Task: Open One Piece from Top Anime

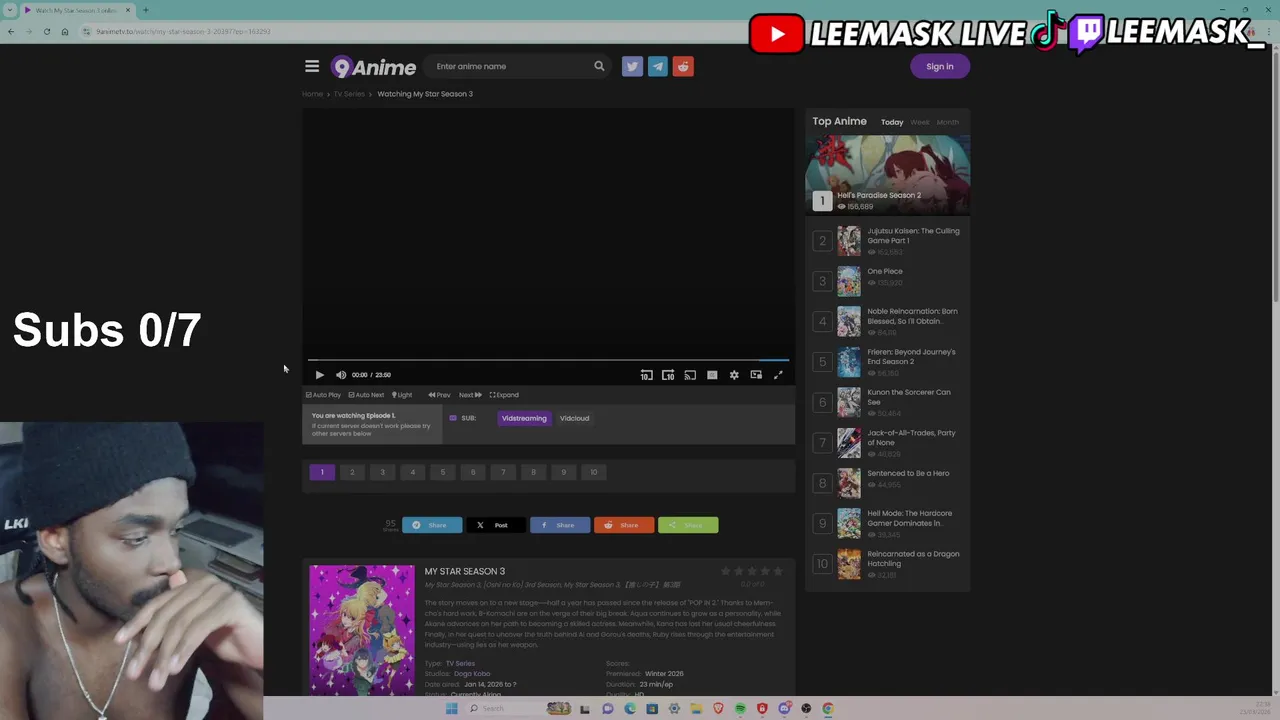Action: [885, 271]
